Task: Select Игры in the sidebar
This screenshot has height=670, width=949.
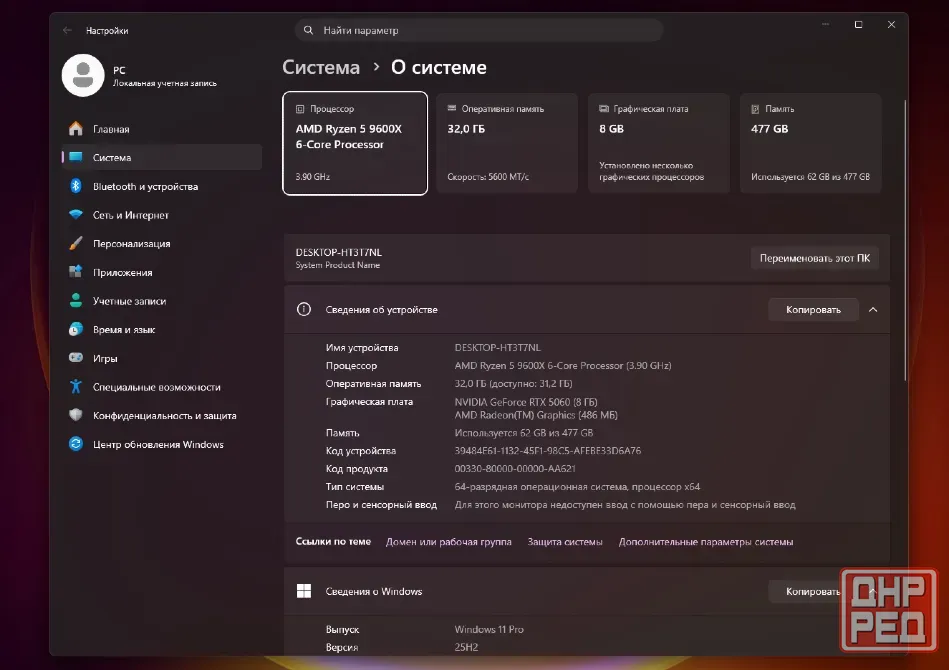Action: pos(162,358)
